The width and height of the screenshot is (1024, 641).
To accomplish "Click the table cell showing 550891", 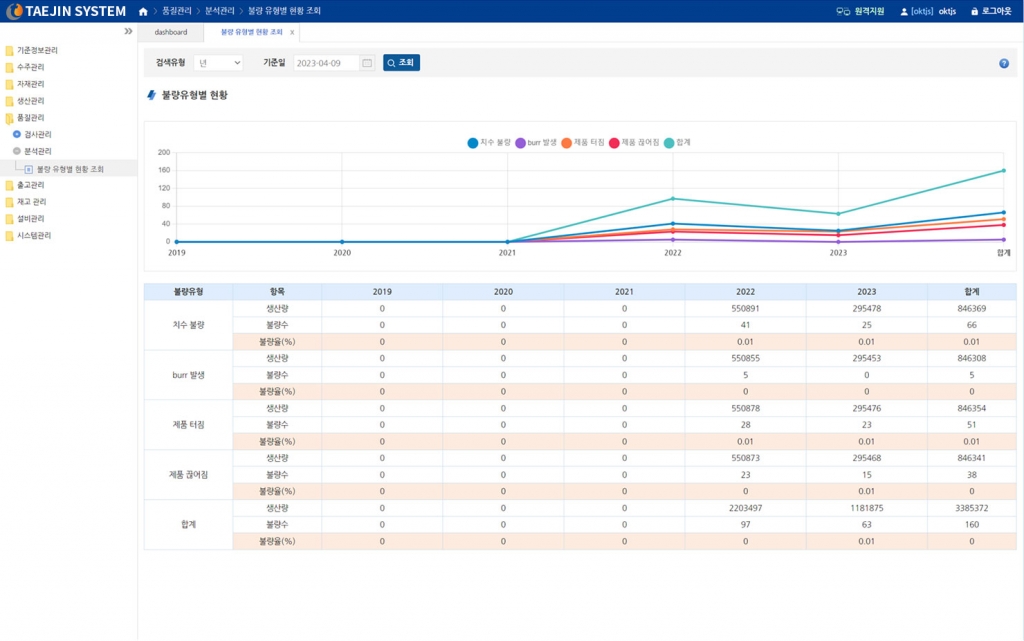I will point(745,309).
